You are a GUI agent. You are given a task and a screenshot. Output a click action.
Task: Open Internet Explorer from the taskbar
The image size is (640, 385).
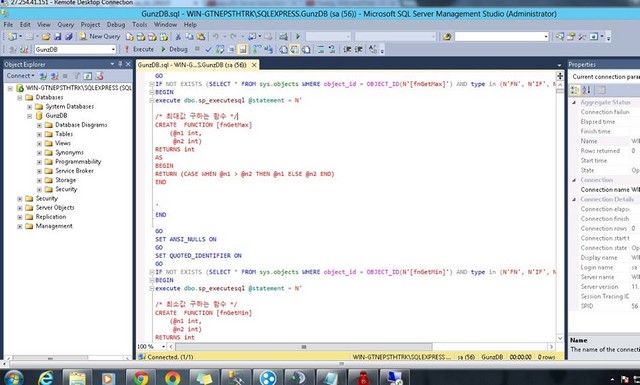(45, 378)
